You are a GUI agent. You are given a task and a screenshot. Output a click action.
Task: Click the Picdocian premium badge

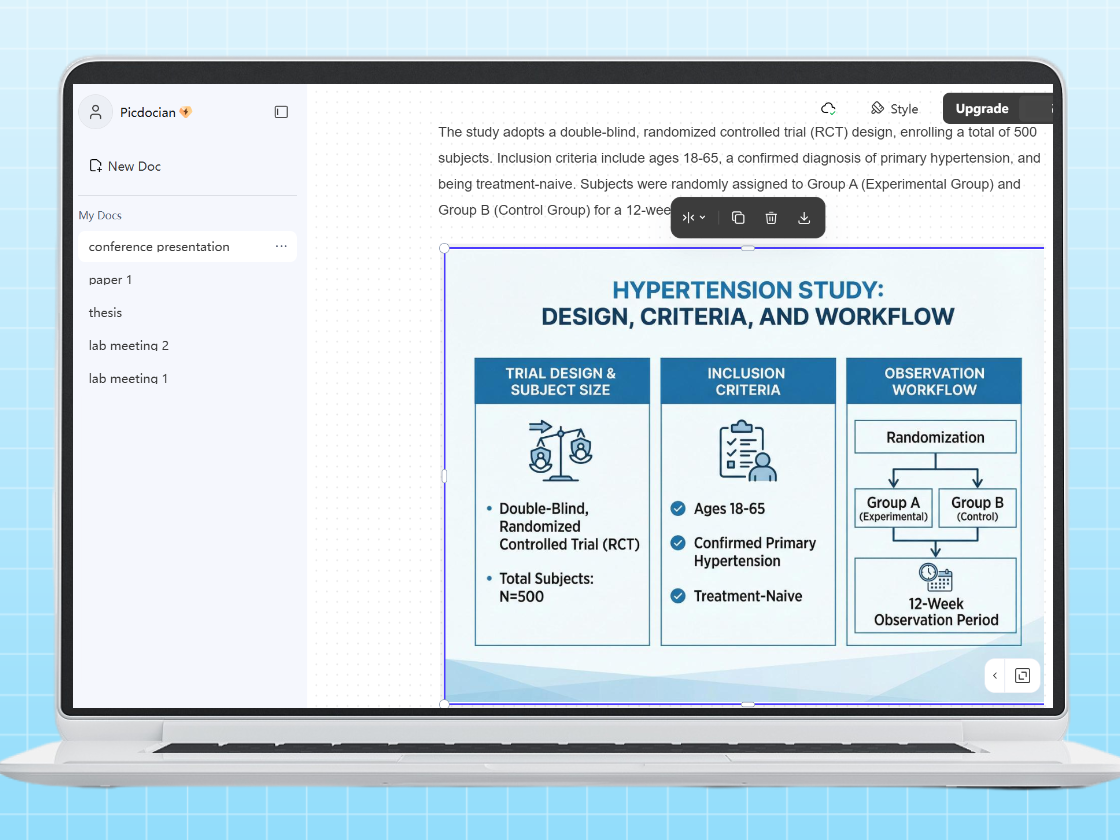point(187,111)
